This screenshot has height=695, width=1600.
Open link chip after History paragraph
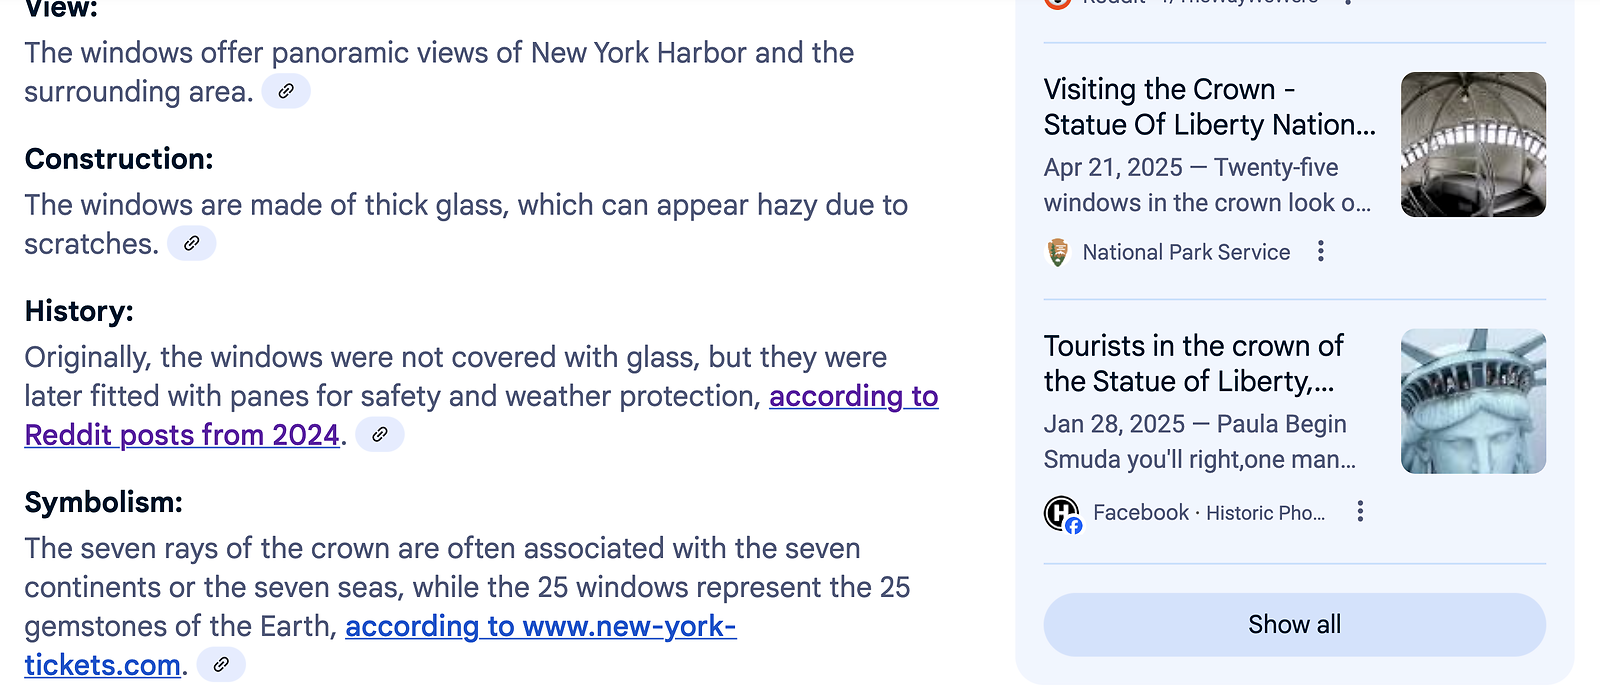(380, 434)
